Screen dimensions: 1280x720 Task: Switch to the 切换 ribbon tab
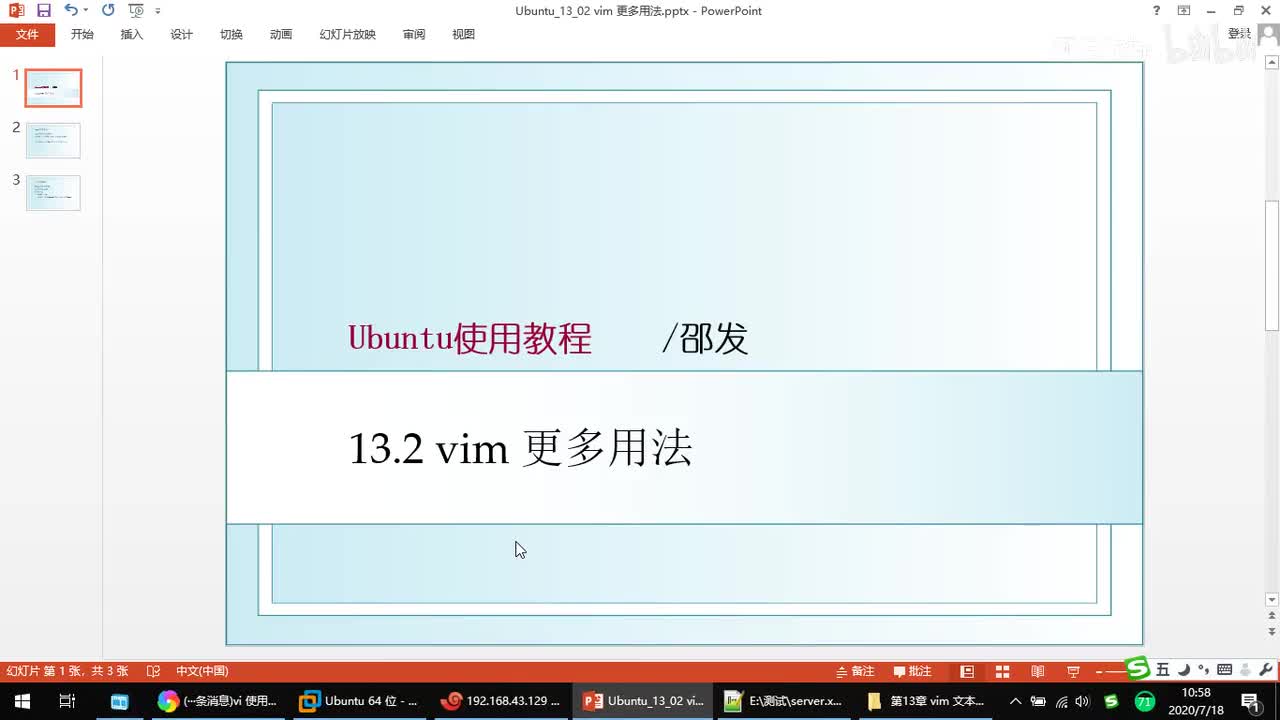(x=232, y=34)
